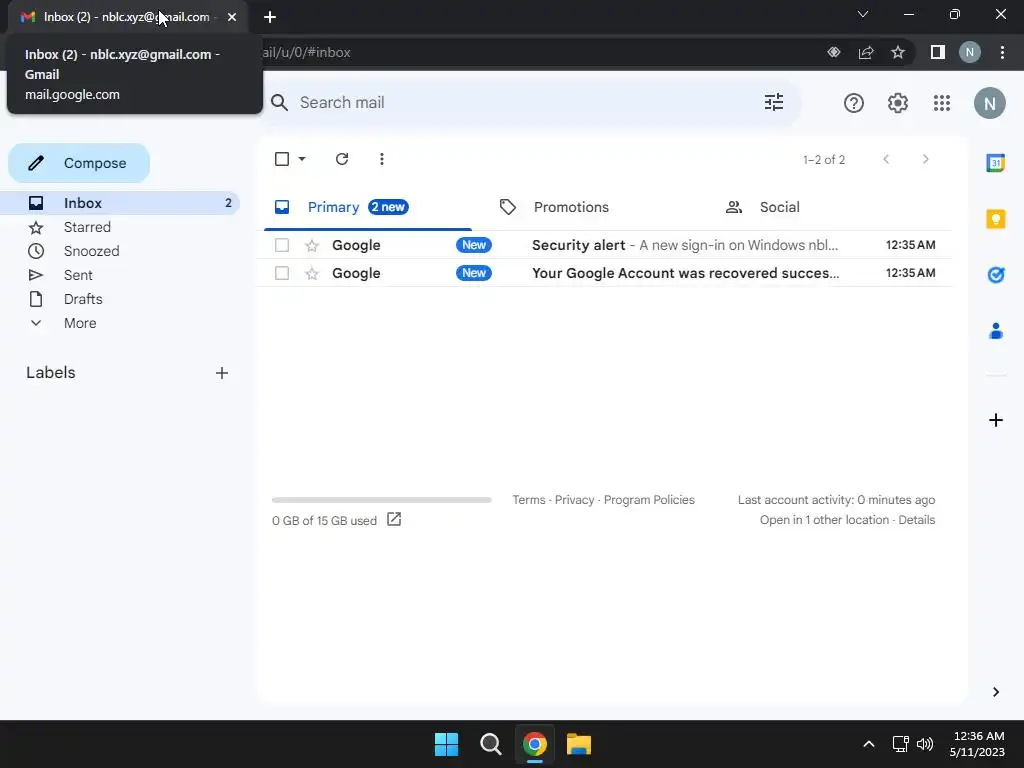Open the Google Tasks side panel
This screenshot has width=1024, height=768.
pyautogui.click(x=995, y=275)
